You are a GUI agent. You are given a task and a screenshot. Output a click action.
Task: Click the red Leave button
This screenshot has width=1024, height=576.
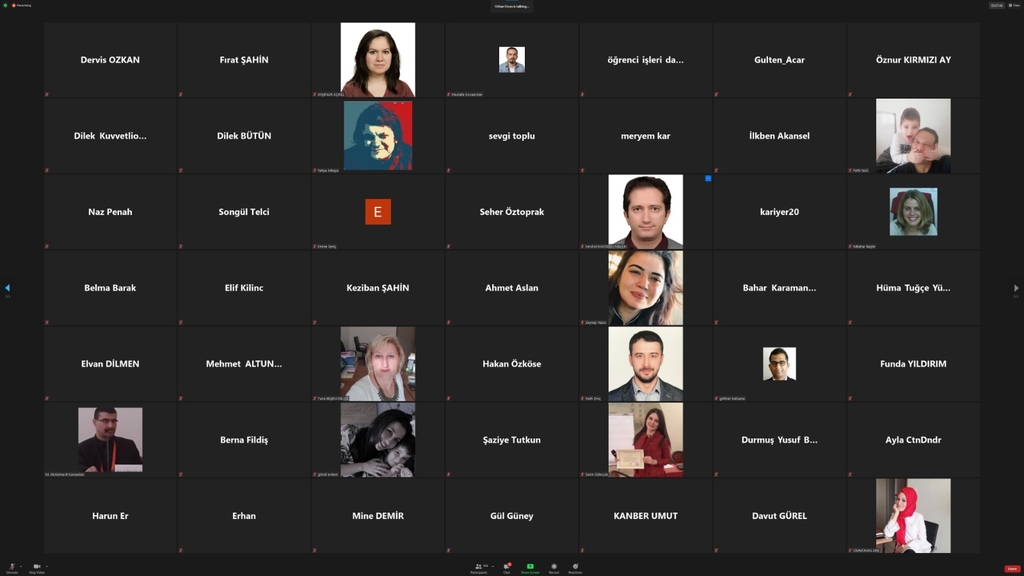point(1012,568)
